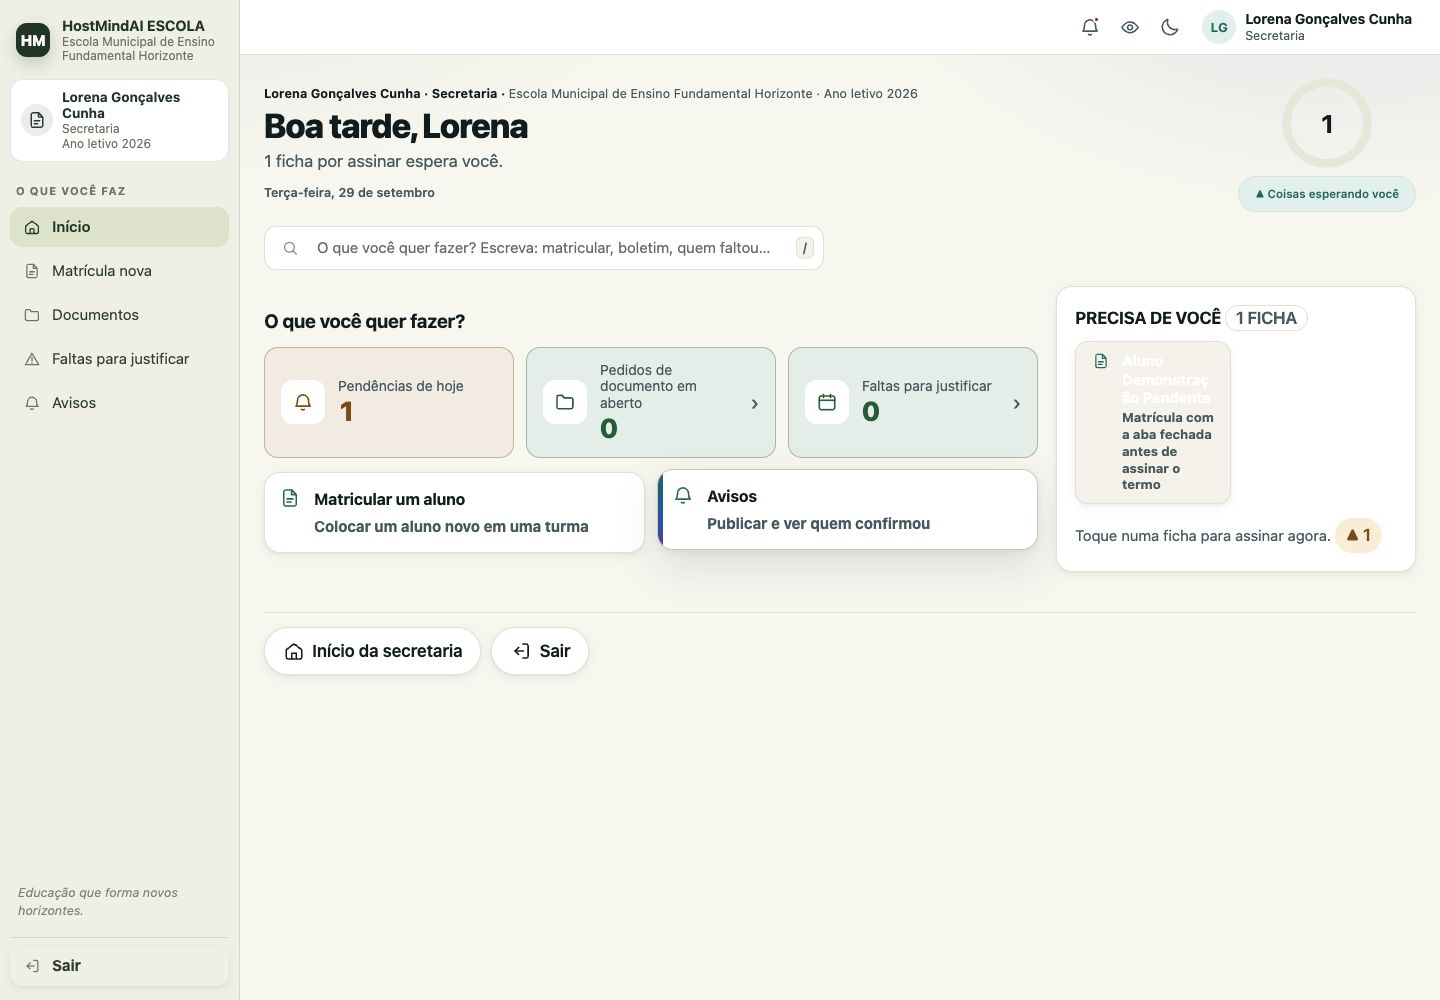Click the circular progress ring showing 1
The height and width of the screenshot is (1000, 1440).
(1327, 124)
